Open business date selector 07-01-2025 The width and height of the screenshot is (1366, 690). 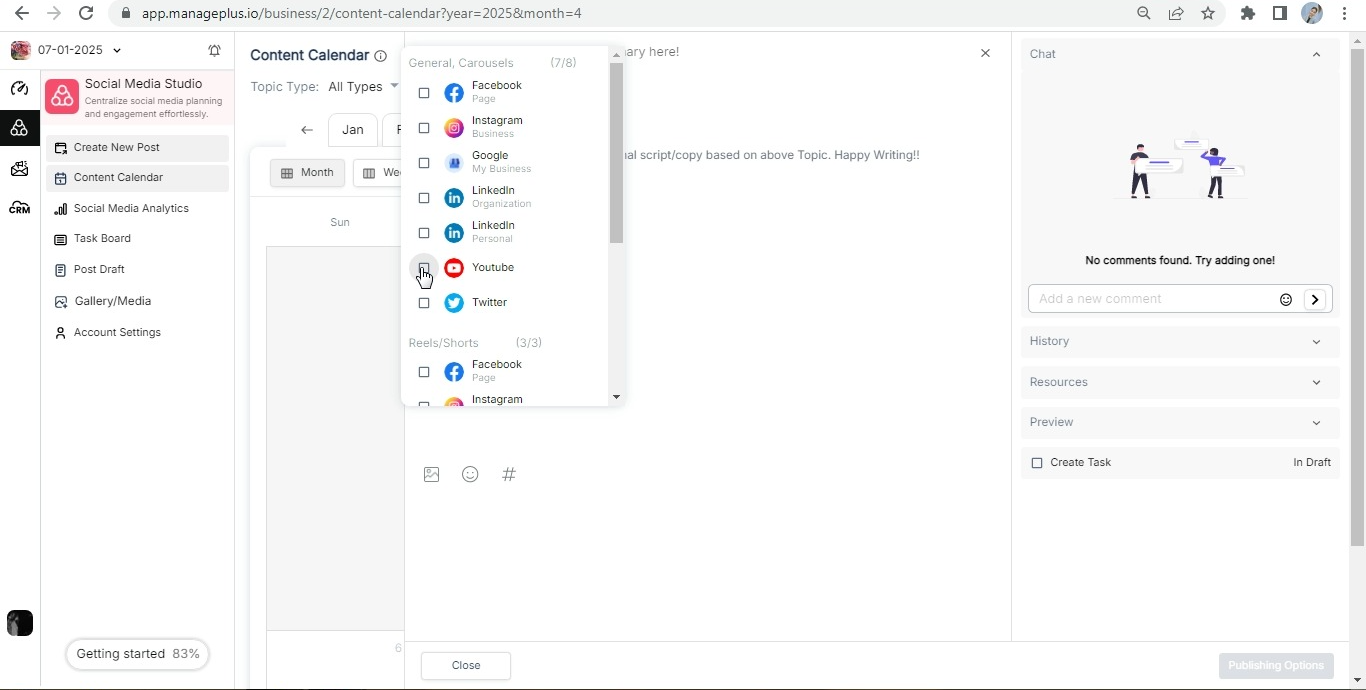click(x=79, y=50)
